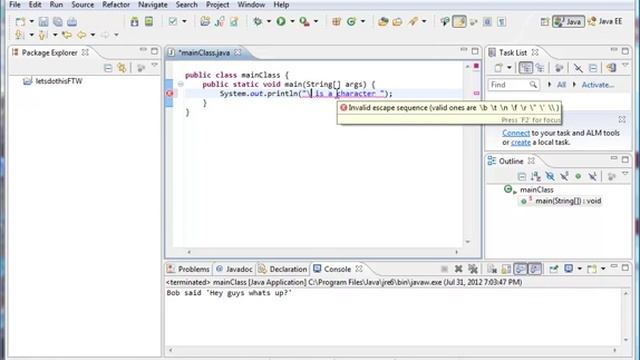The image size is (640, 360).
Task: Click the New Java Package icon
Action: pos(336,21)
